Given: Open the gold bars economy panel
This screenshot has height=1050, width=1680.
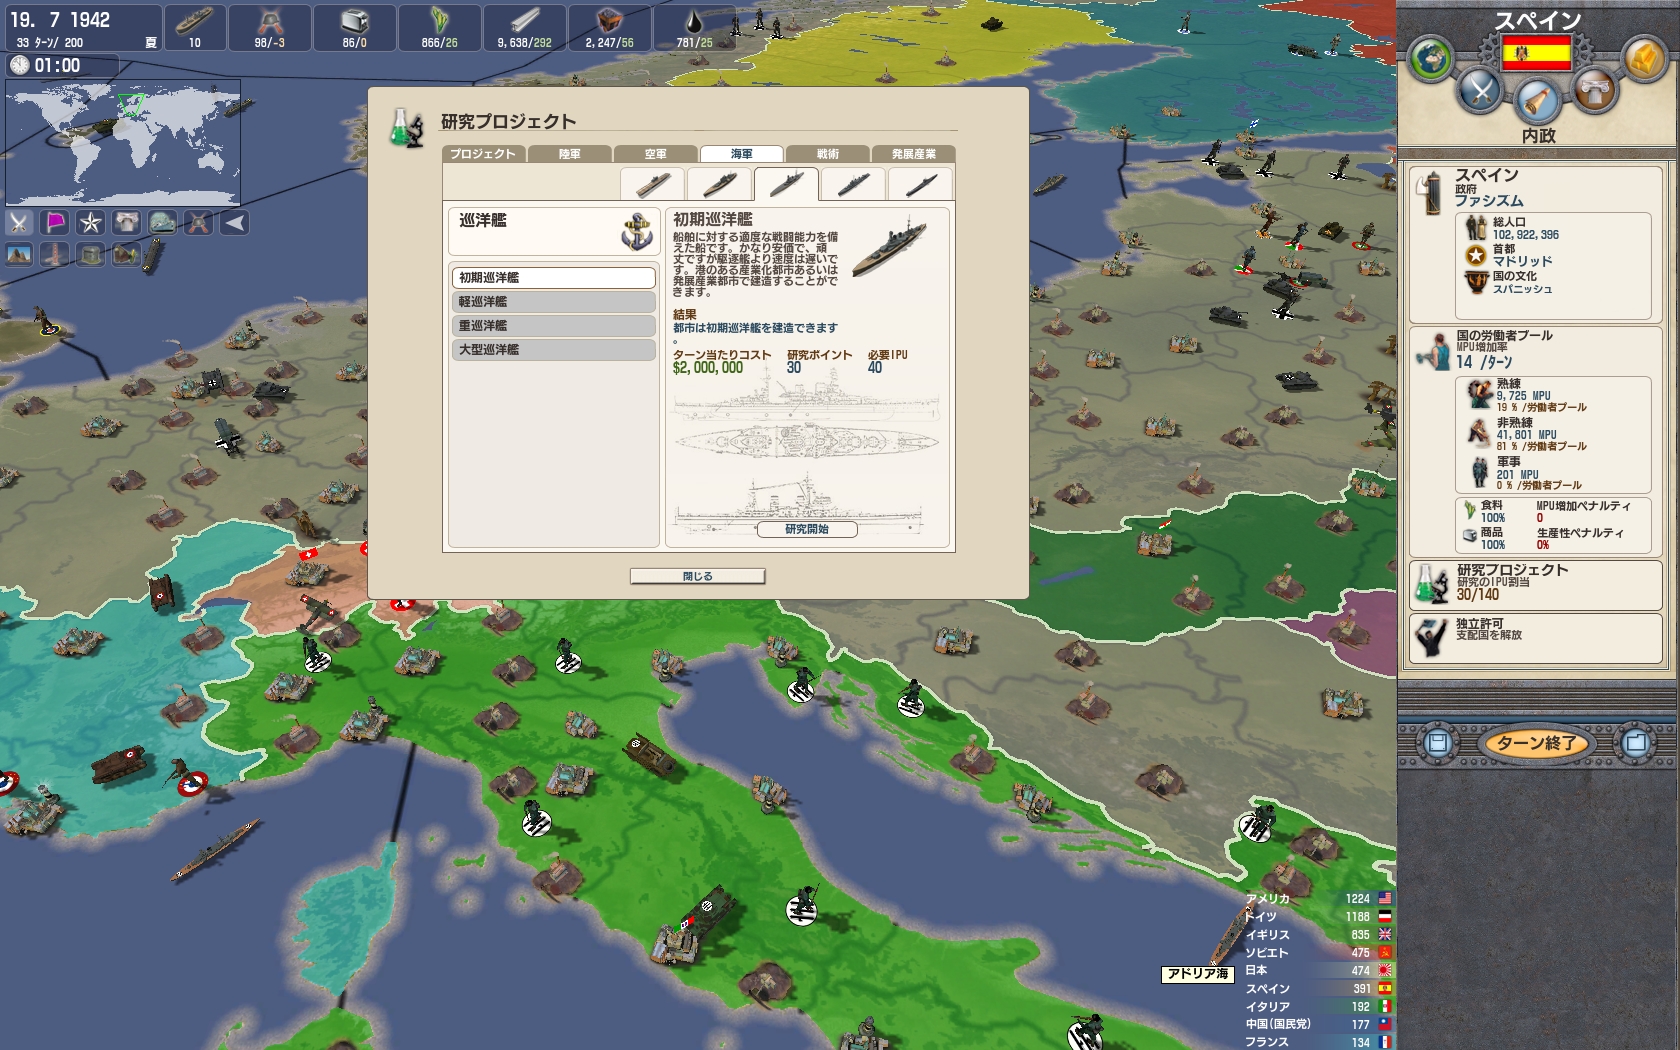Looking at the screenshot, I should click(1643, 59).
